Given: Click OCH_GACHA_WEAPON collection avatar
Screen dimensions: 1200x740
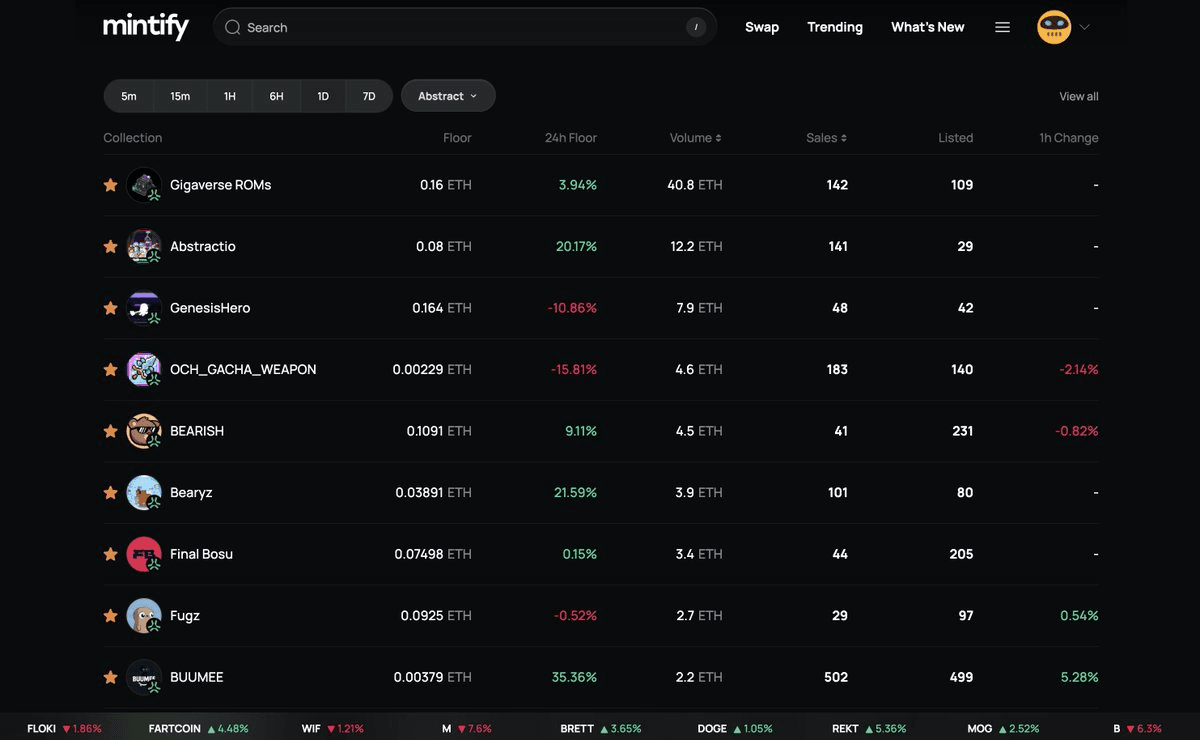Looking at the screenshot, I should pos(144,369).
